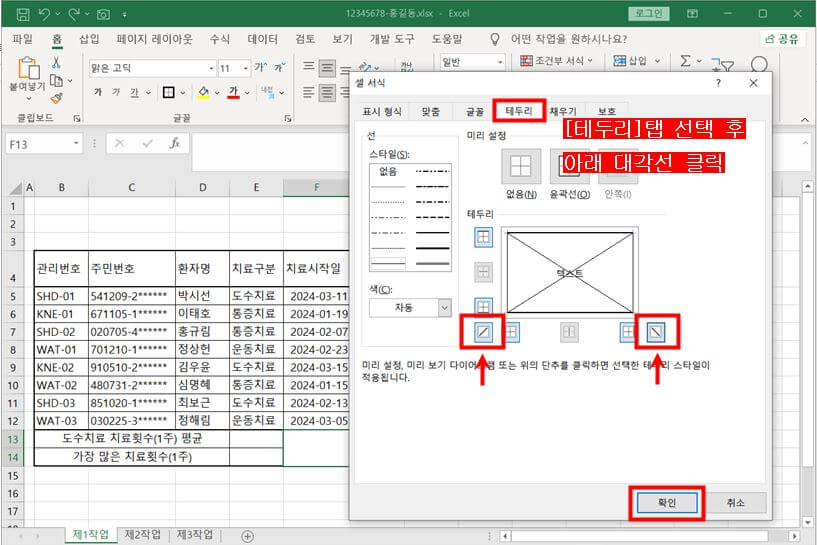Click the camera icon in quick access toolbar
The height and width of the screenshot is (545, 817).
(x=103, y=15)
